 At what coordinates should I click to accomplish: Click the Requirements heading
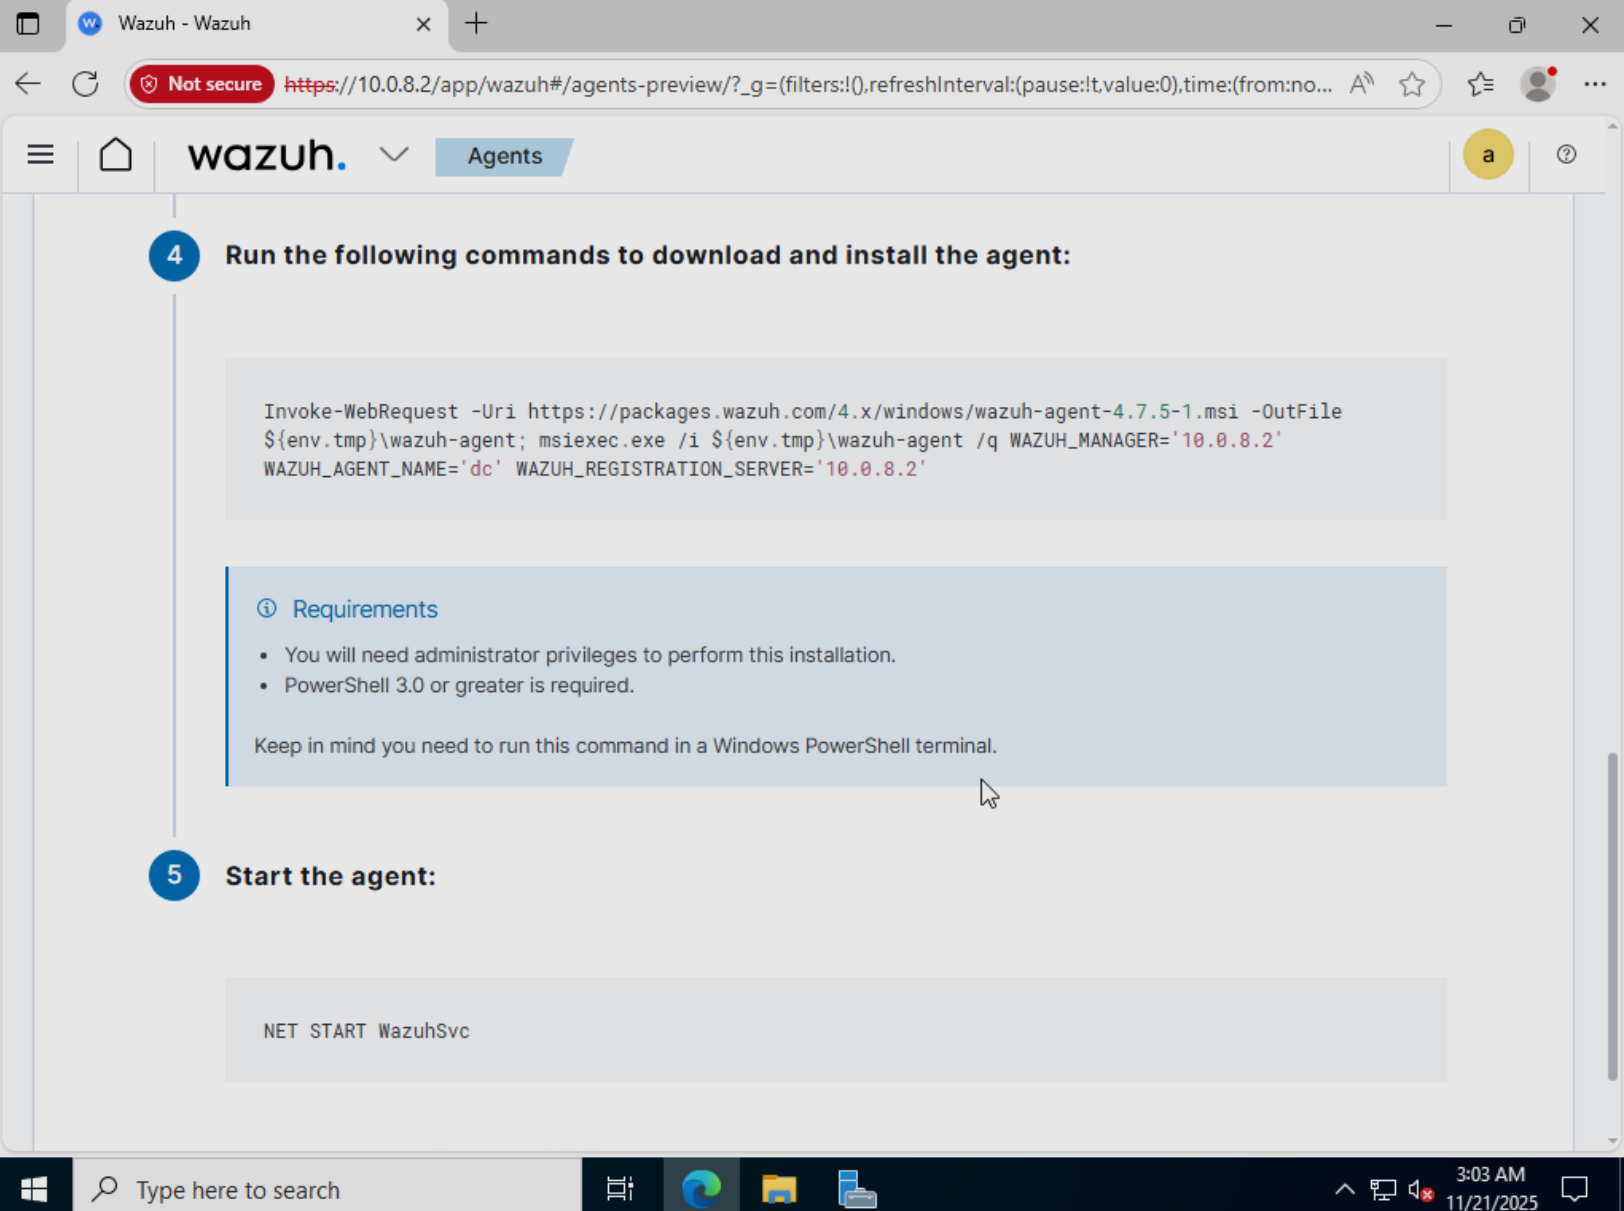(365, 609)
